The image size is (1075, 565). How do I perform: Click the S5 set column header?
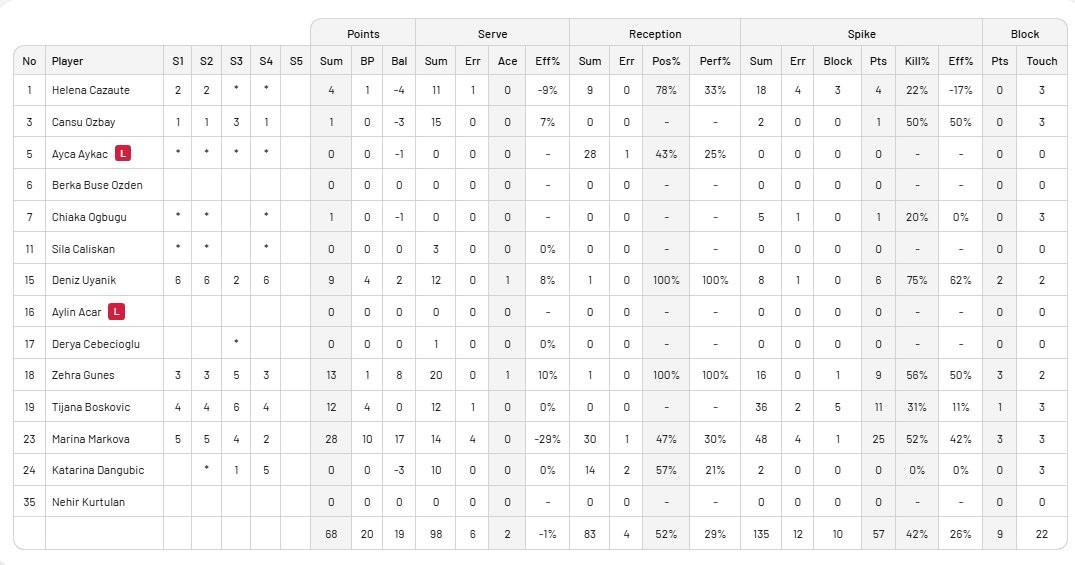click(x=296, y=61)
